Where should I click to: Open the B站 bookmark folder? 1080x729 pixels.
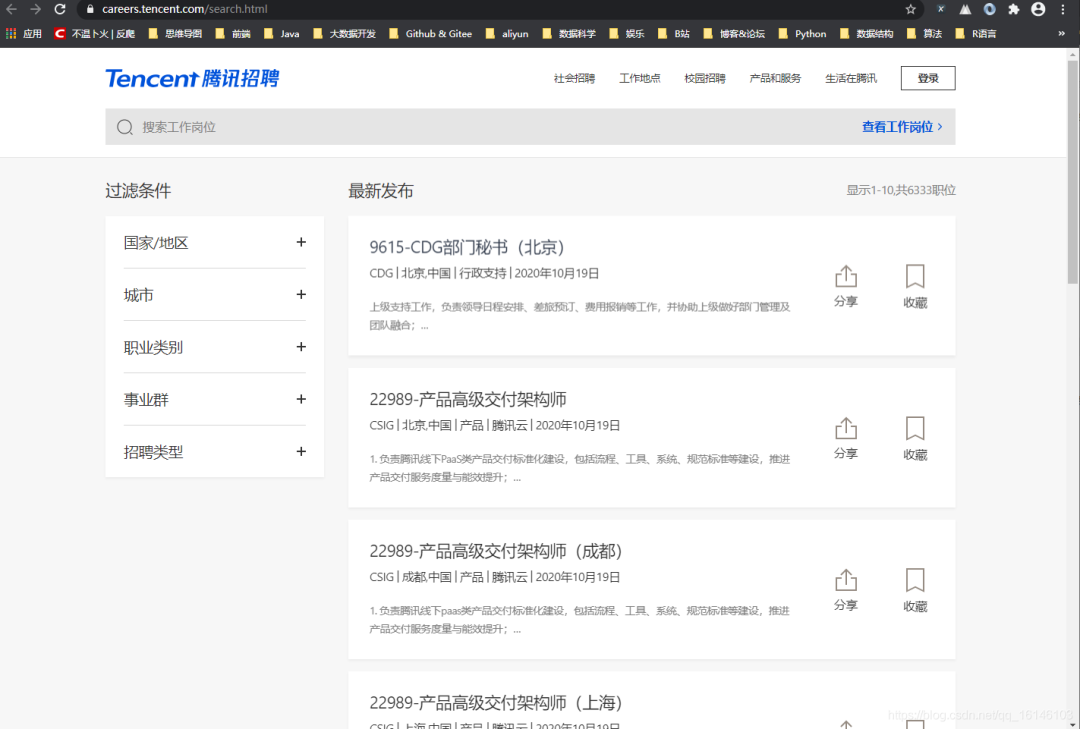coord(674,34)
